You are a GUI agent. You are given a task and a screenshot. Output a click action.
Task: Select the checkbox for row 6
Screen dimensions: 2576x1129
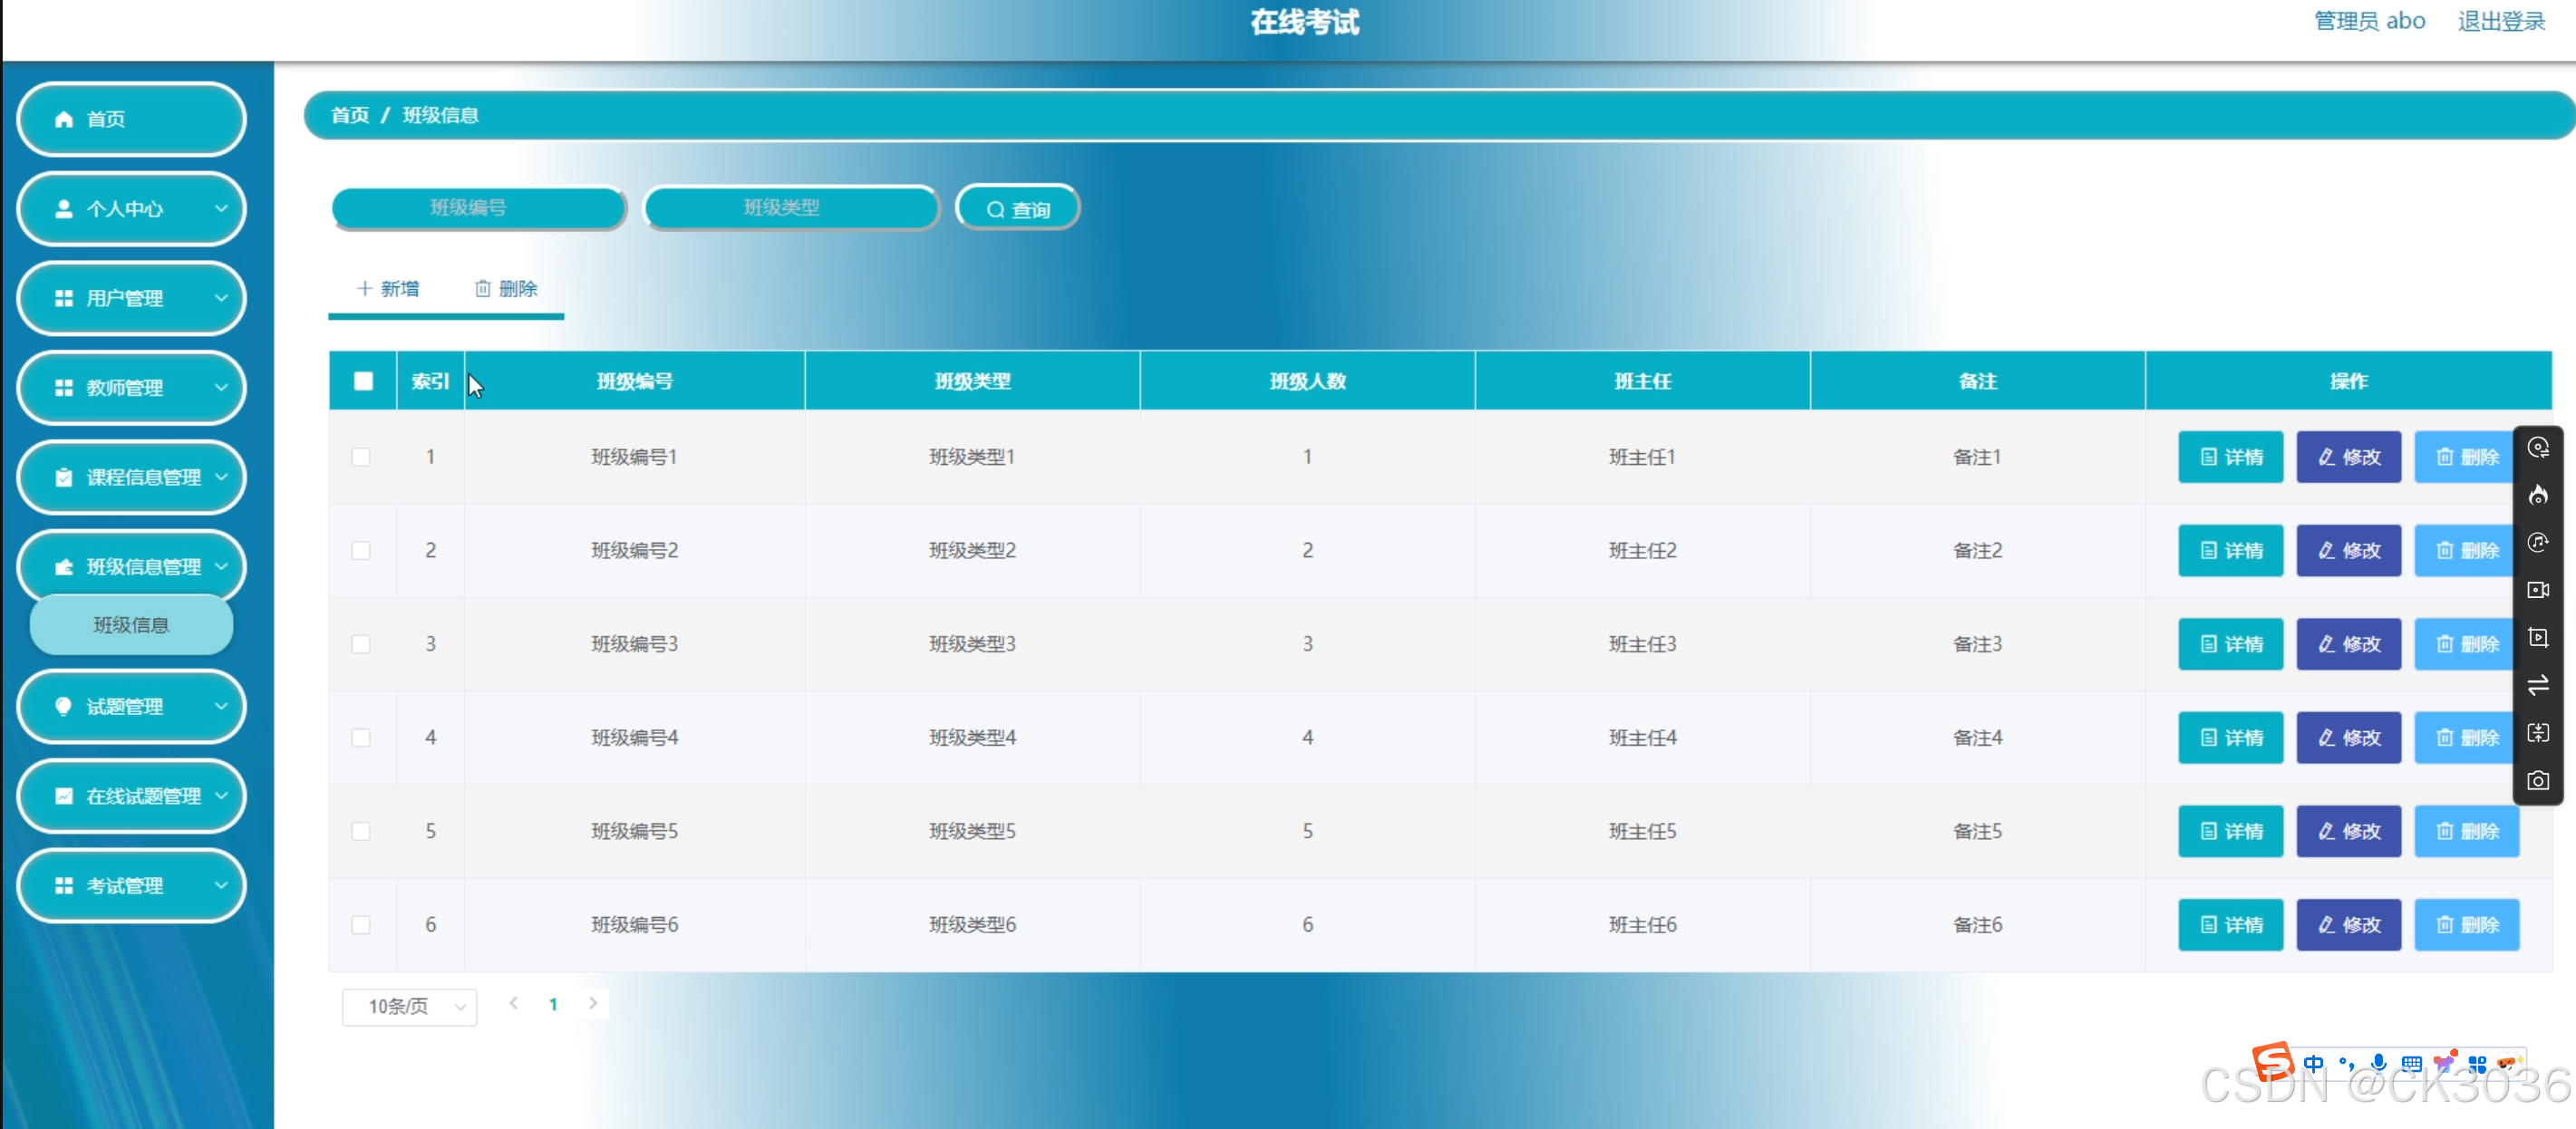point(361,924)
